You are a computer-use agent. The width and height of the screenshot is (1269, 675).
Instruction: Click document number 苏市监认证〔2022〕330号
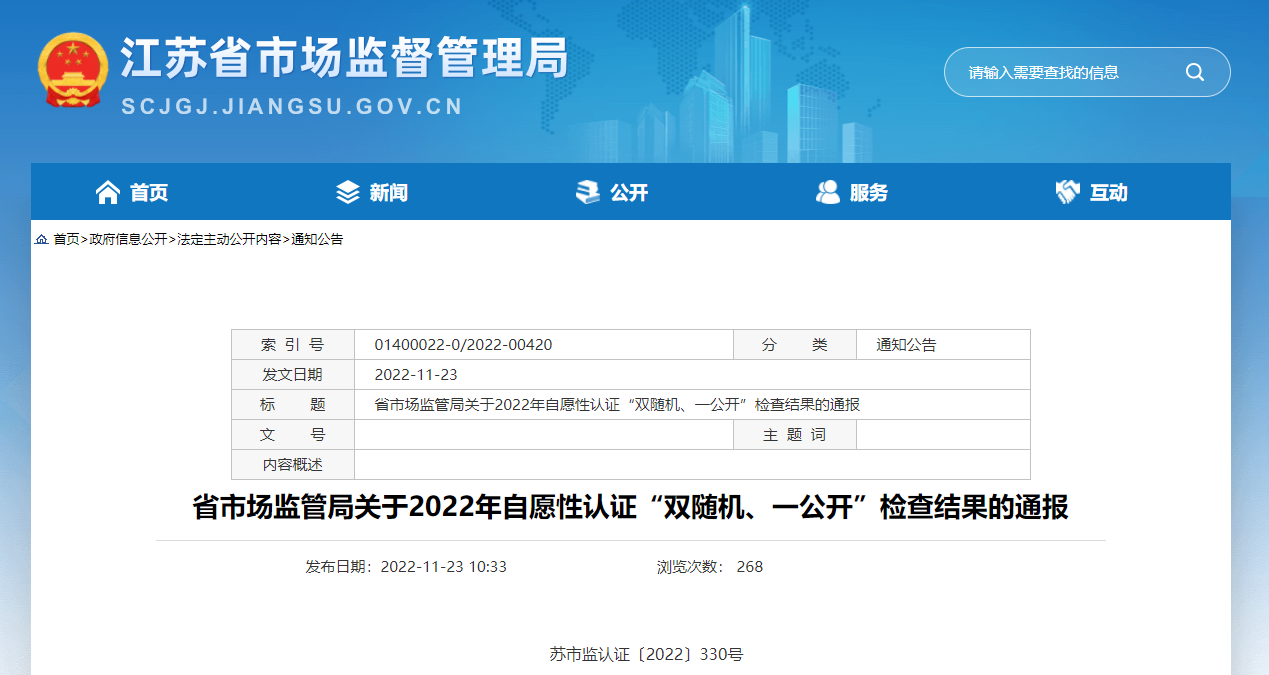click(646, 655)
